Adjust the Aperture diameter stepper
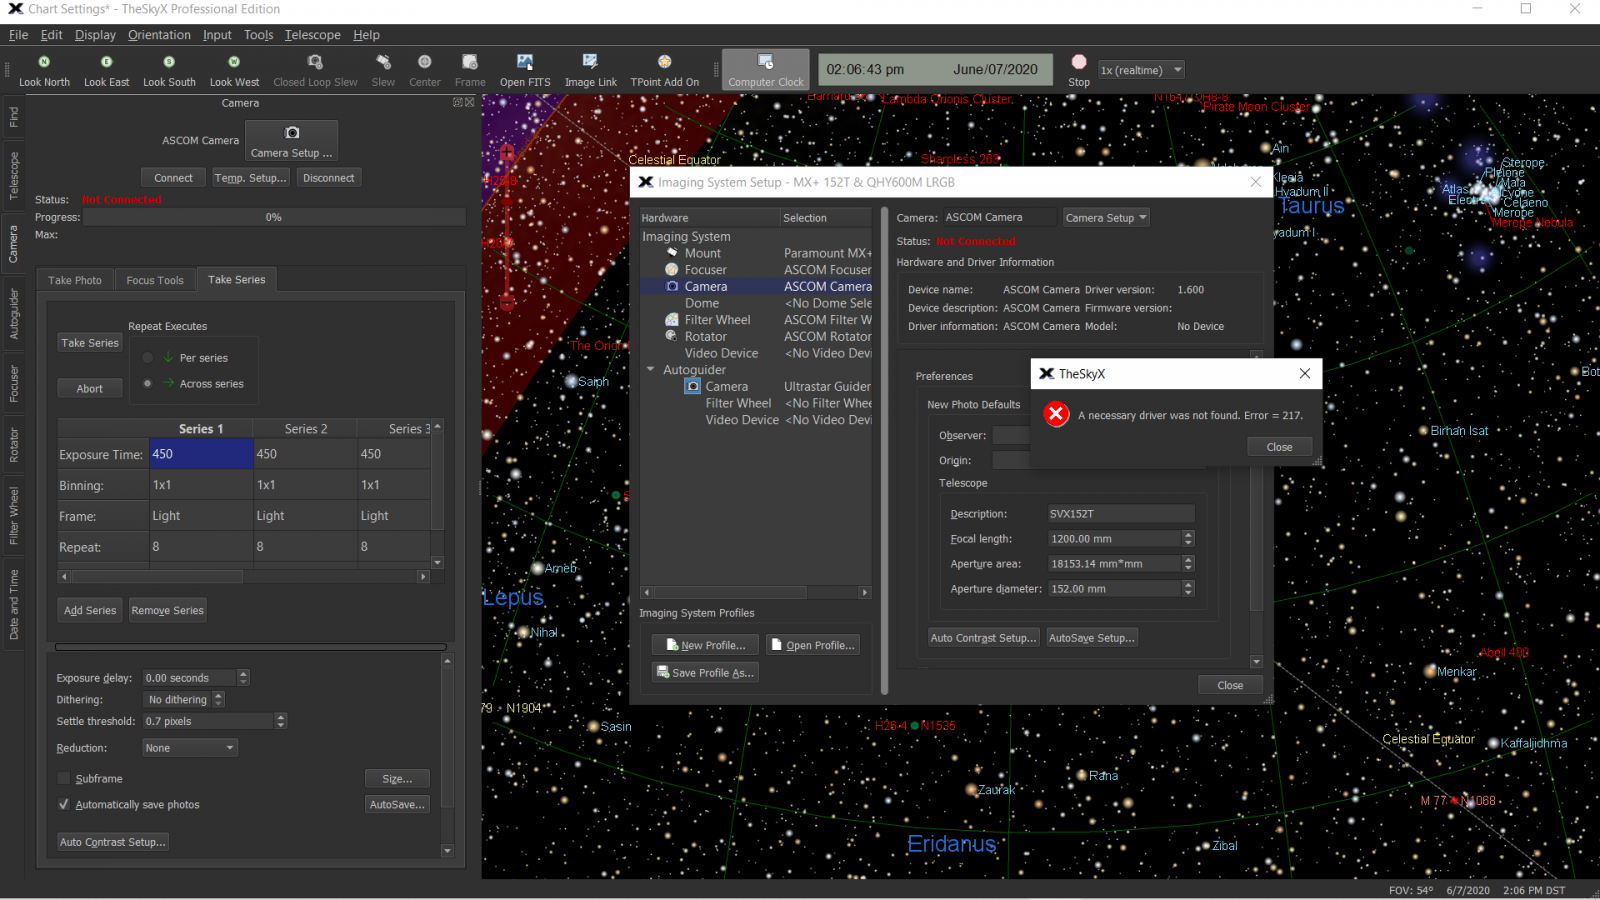 (1188, 589)
